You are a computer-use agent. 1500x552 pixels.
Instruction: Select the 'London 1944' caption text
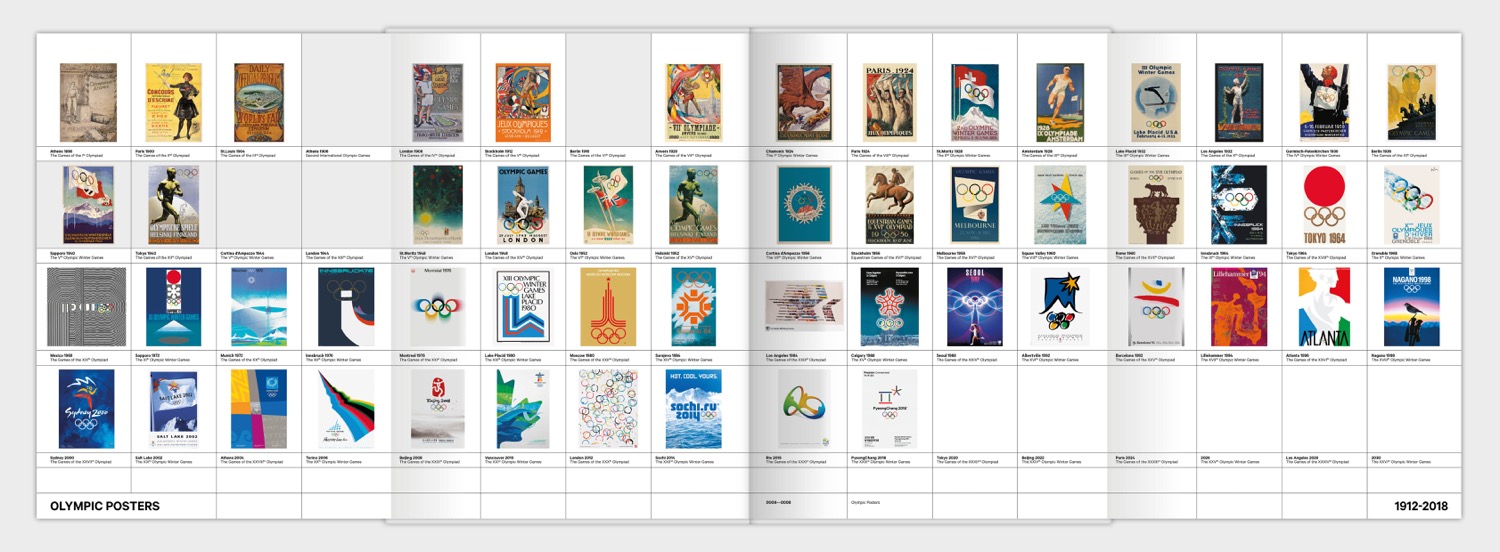point(318,253)
